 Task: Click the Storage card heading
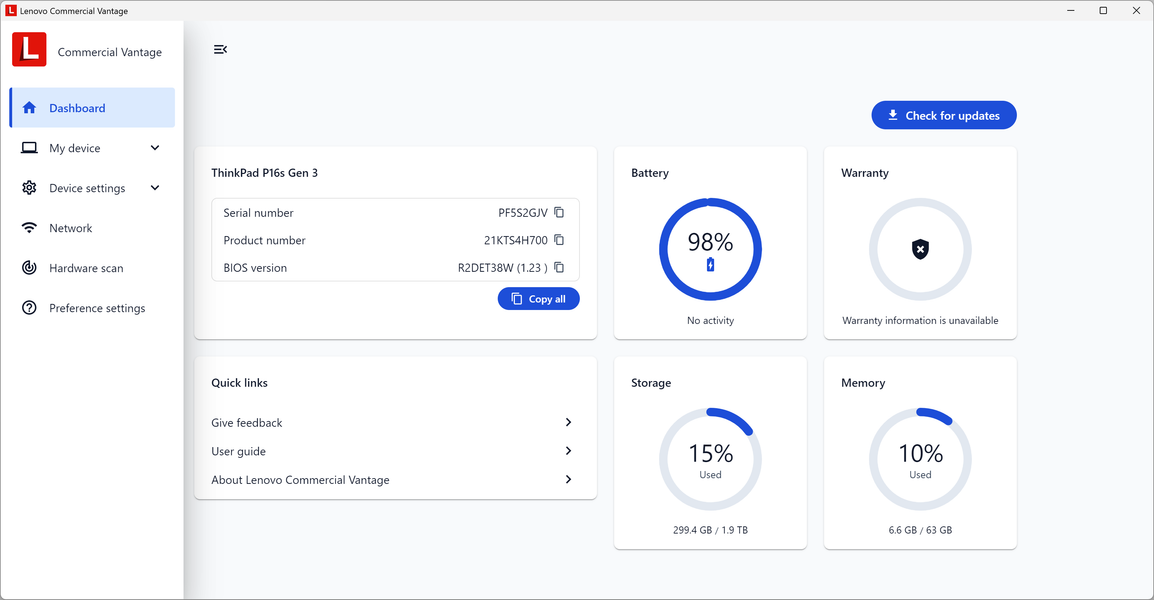[651, 383]
